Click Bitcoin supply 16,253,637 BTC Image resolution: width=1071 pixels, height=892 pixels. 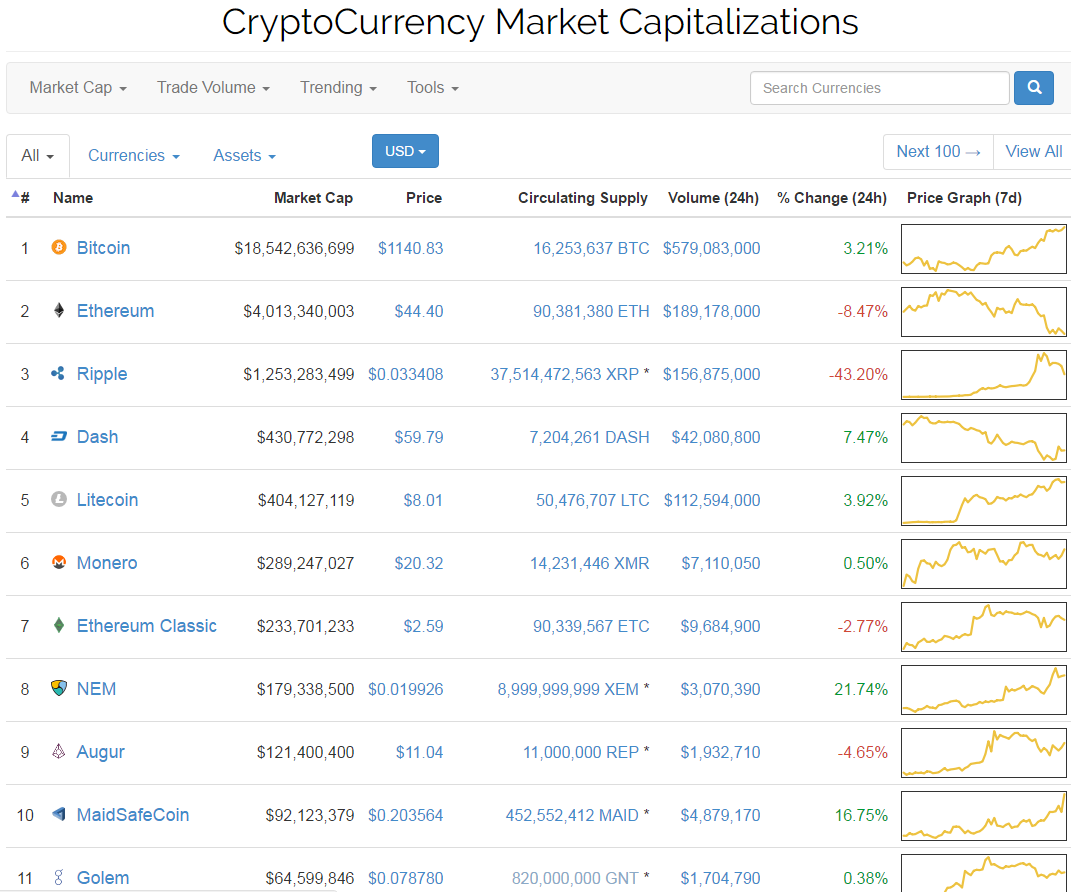pyautogui.click(x=591, y=249)
